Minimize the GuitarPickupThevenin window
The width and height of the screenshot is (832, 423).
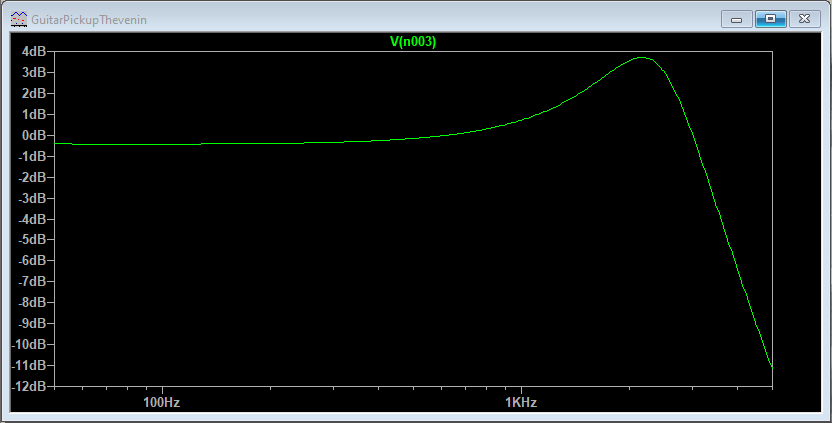pos(736,20)
